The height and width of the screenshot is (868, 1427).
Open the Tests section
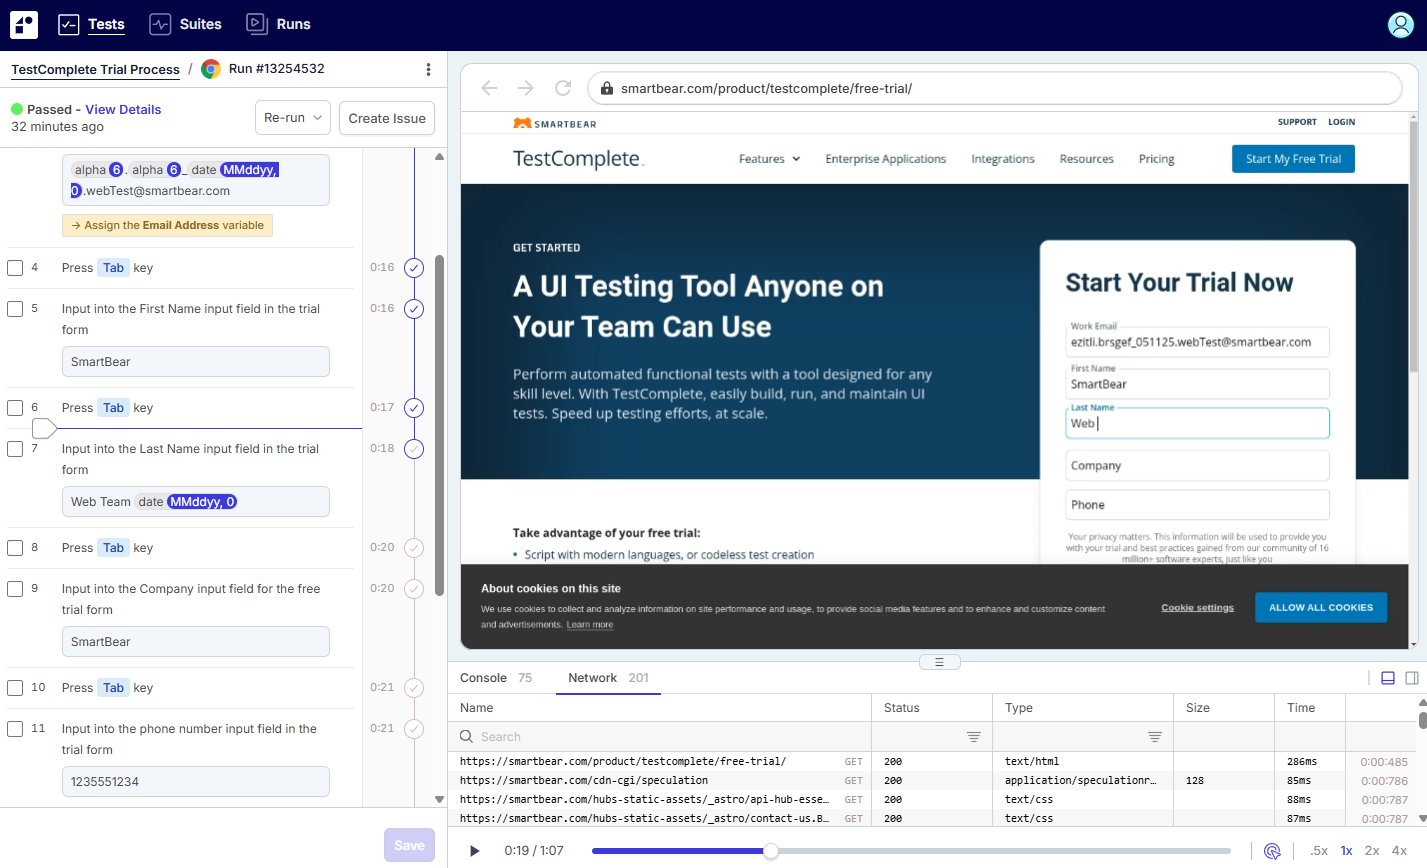92,24
